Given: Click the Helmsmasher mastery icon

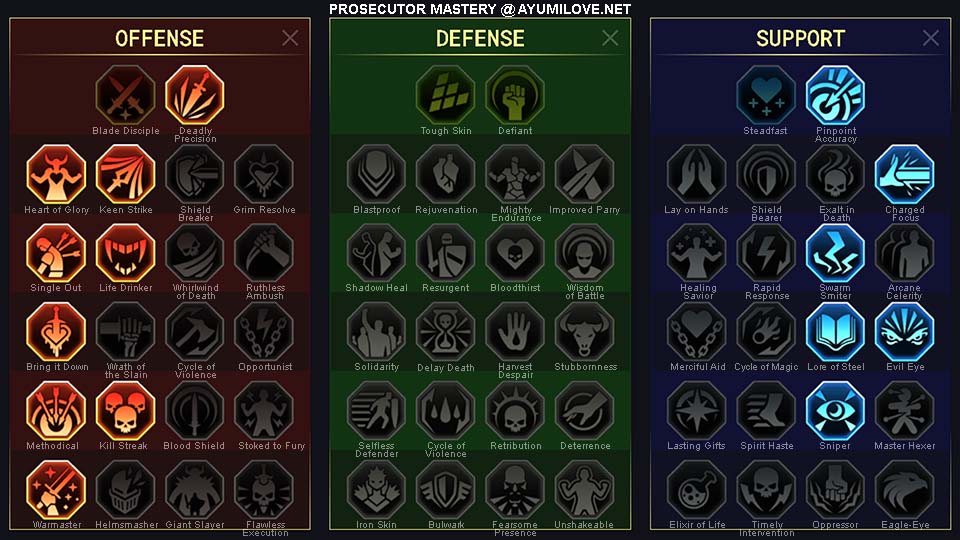Looking at the screenshot, I should point(126,490).
